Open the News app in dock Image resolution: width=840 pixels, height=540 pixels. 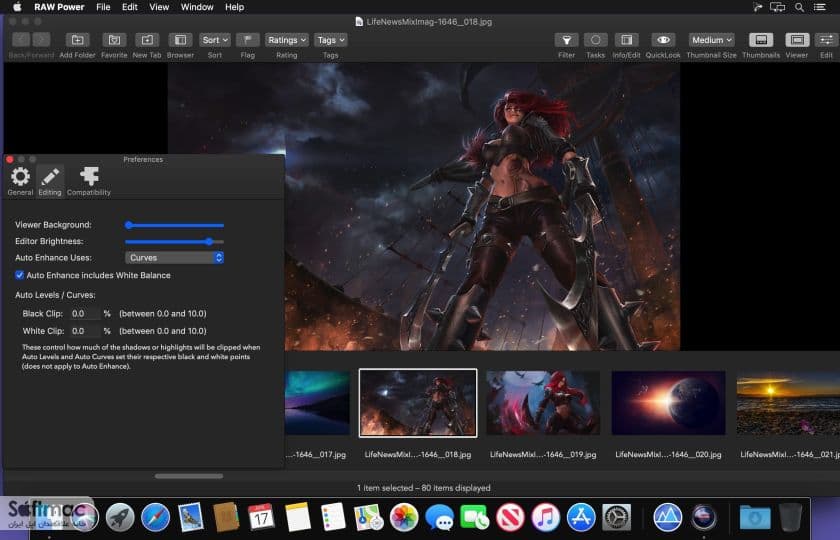click(x=510, y=518)
